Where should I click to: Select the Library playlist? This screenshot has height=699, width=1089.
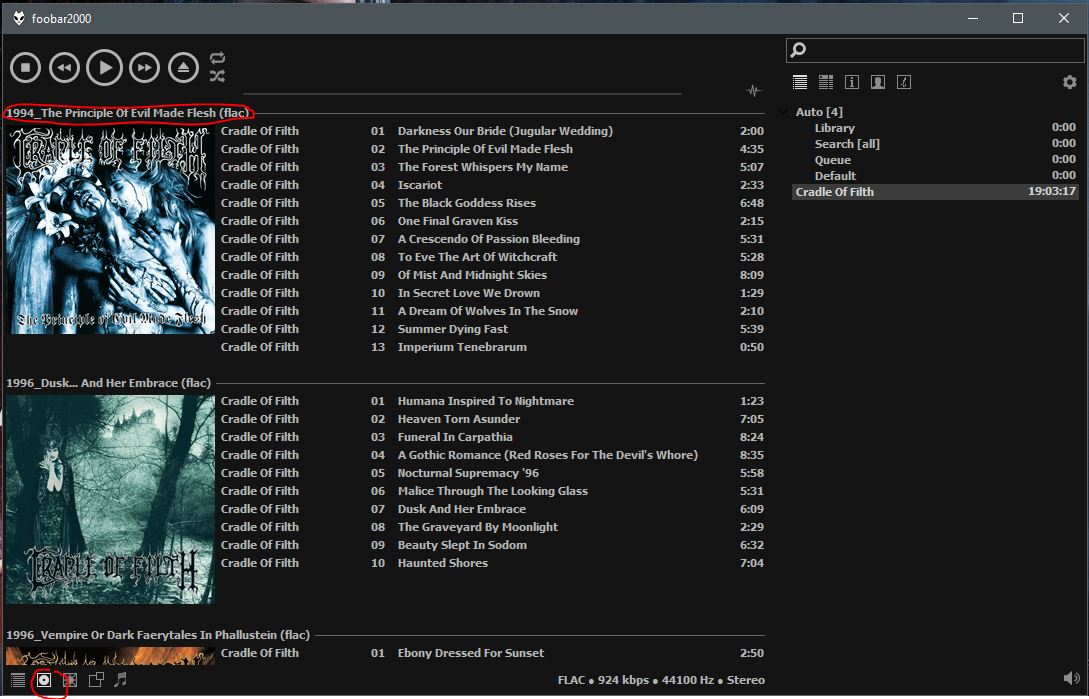tap(834, 128)
